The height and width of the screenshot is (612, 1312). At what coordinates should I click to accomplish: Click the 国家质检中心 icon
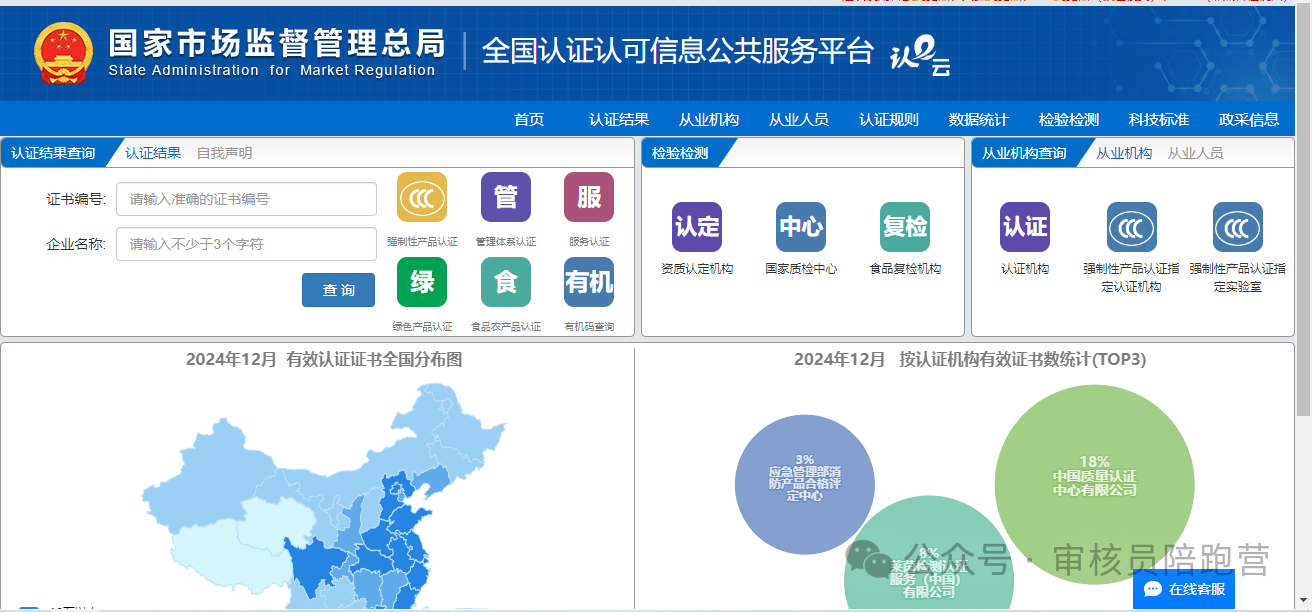pos(801,227)
